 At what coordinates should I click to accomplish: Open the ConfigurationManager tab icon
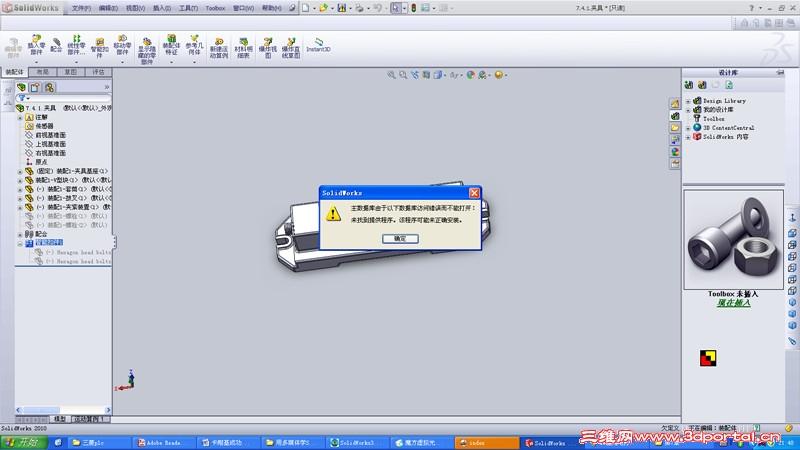tap(49, 87)
